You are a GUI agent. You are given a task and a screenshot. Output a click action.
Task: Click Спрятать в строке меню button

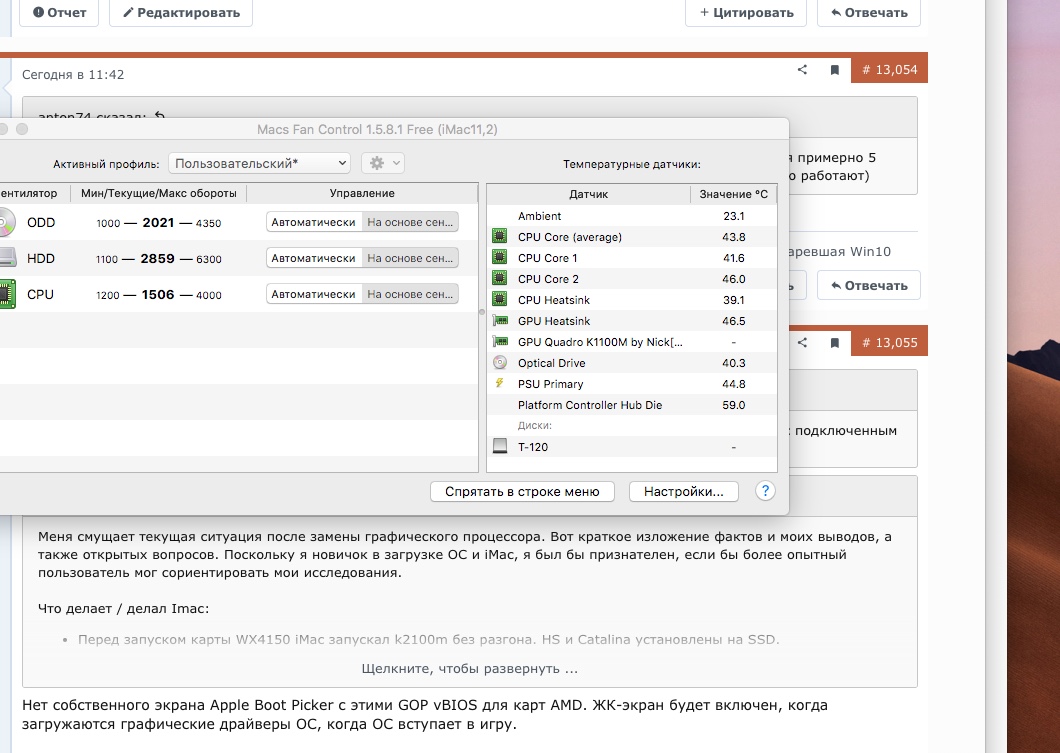[x=522, y=491]
